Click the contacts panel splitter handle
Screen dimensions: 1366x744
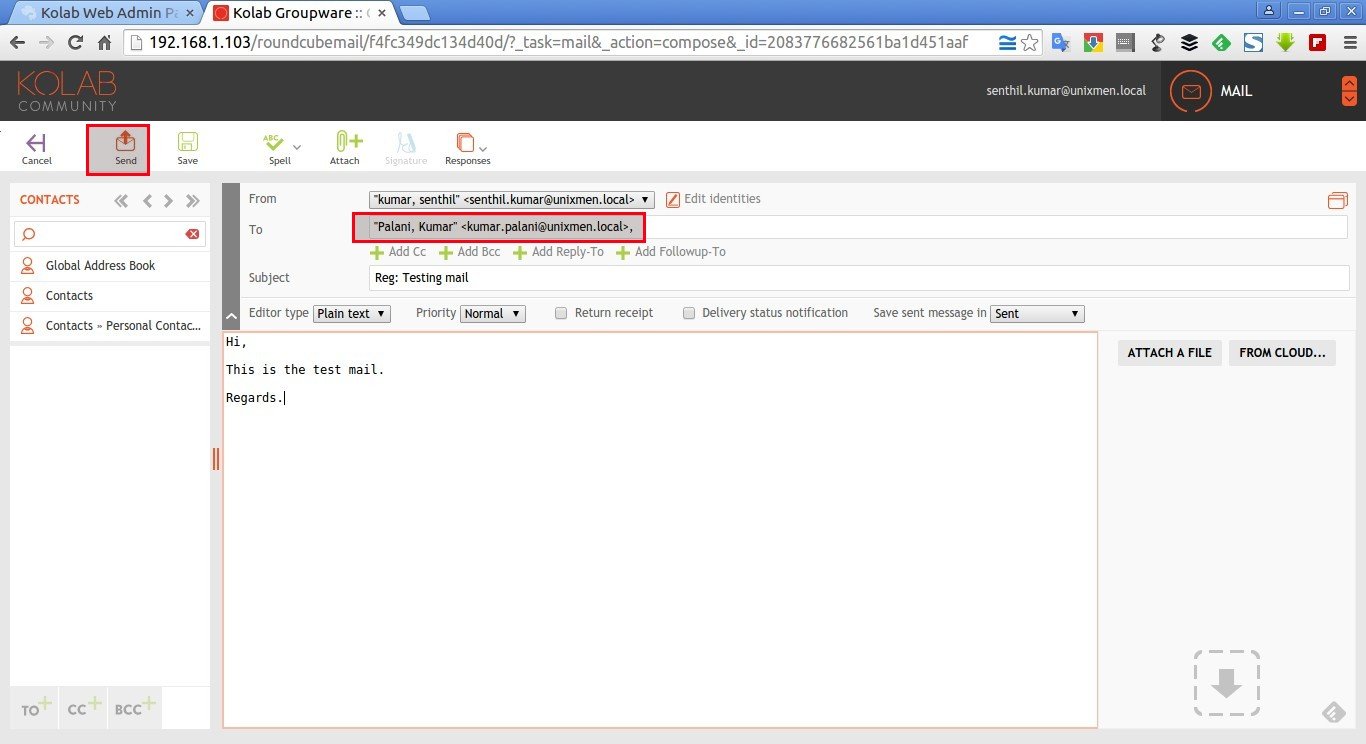pyautogui.click(x=216, y=458)
